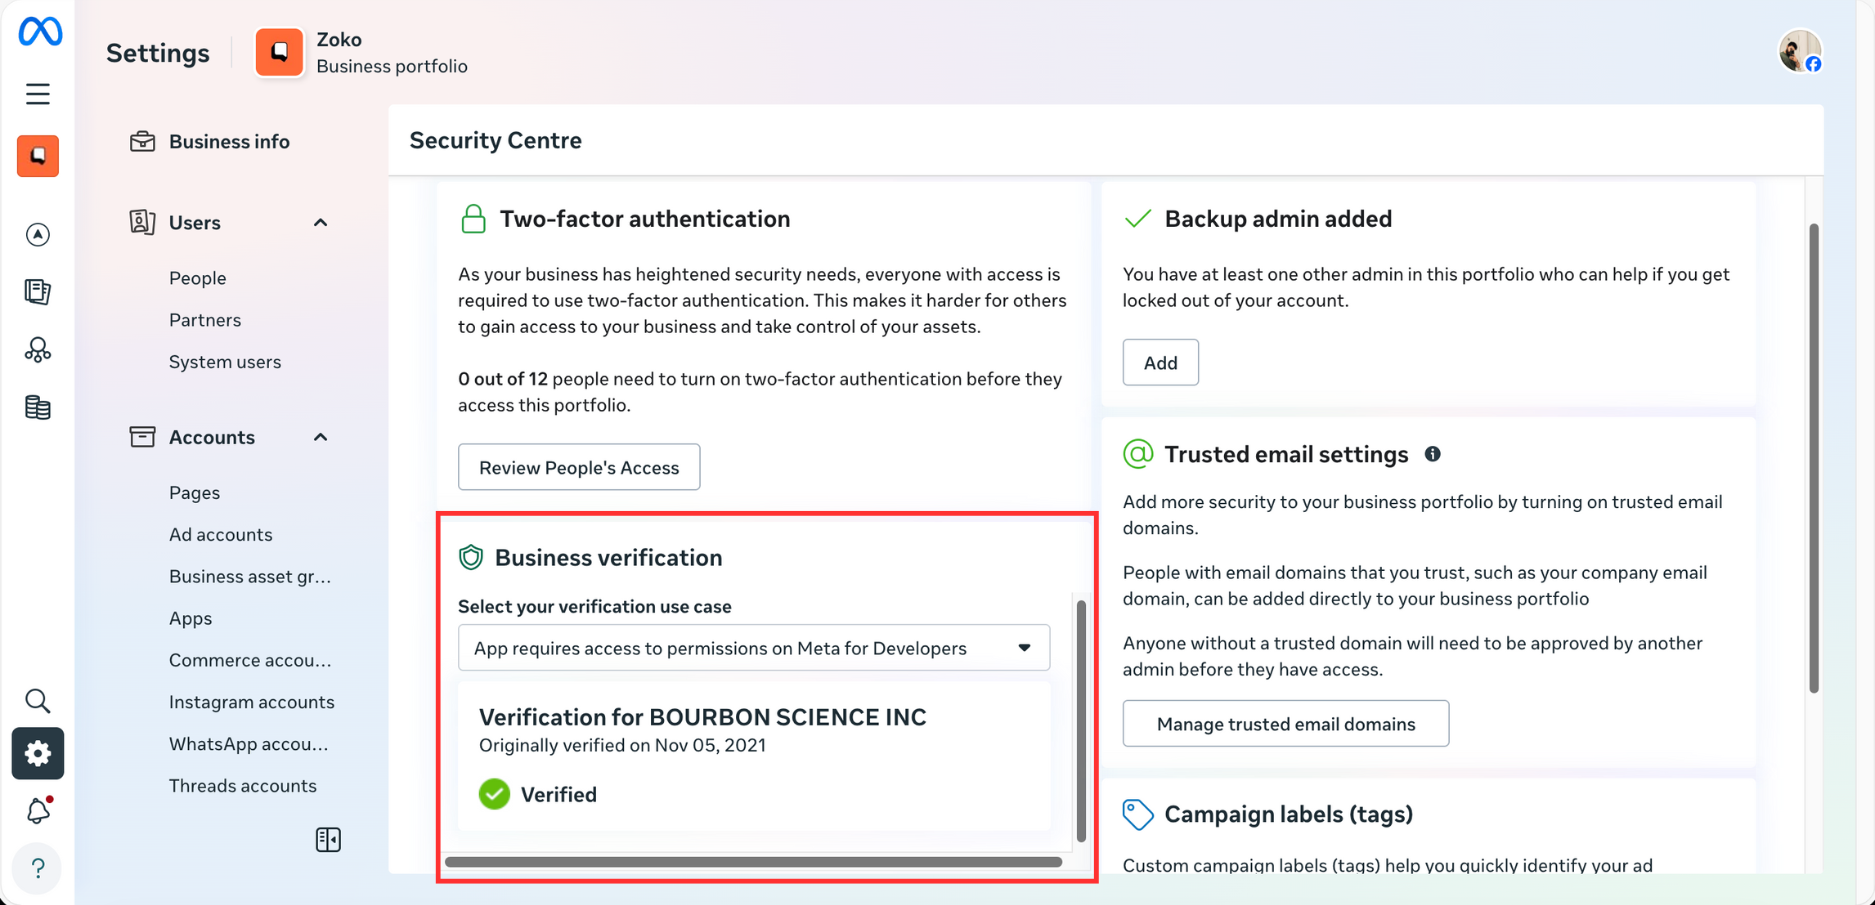This screenshot has height=905, width=1875.
Task: Open the connected circles icon in sidebar
Action: click(x=38, y=349)
